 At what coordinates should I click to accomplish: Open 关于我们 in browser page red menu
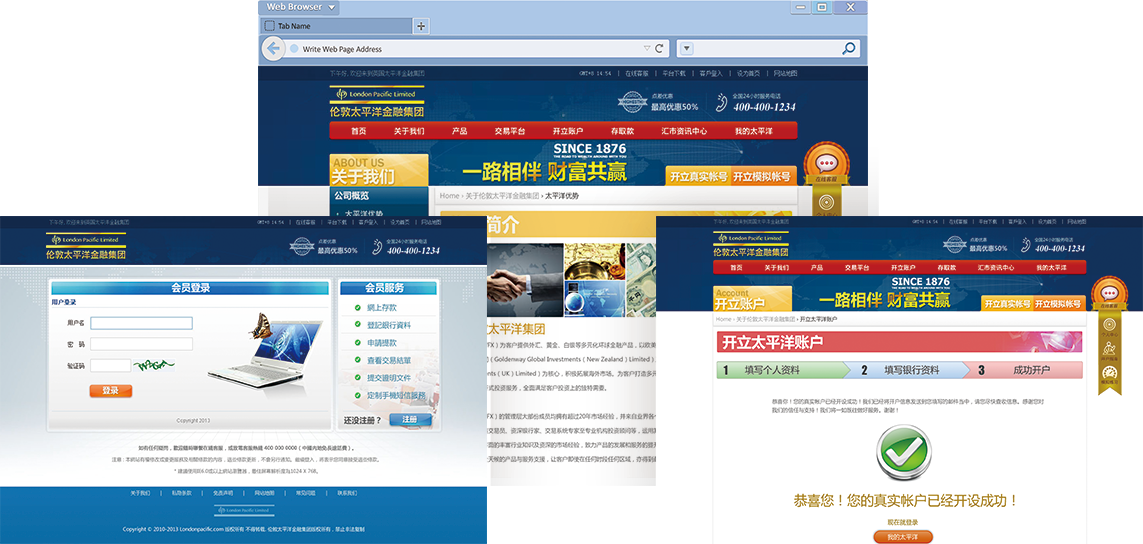point(409,131)
